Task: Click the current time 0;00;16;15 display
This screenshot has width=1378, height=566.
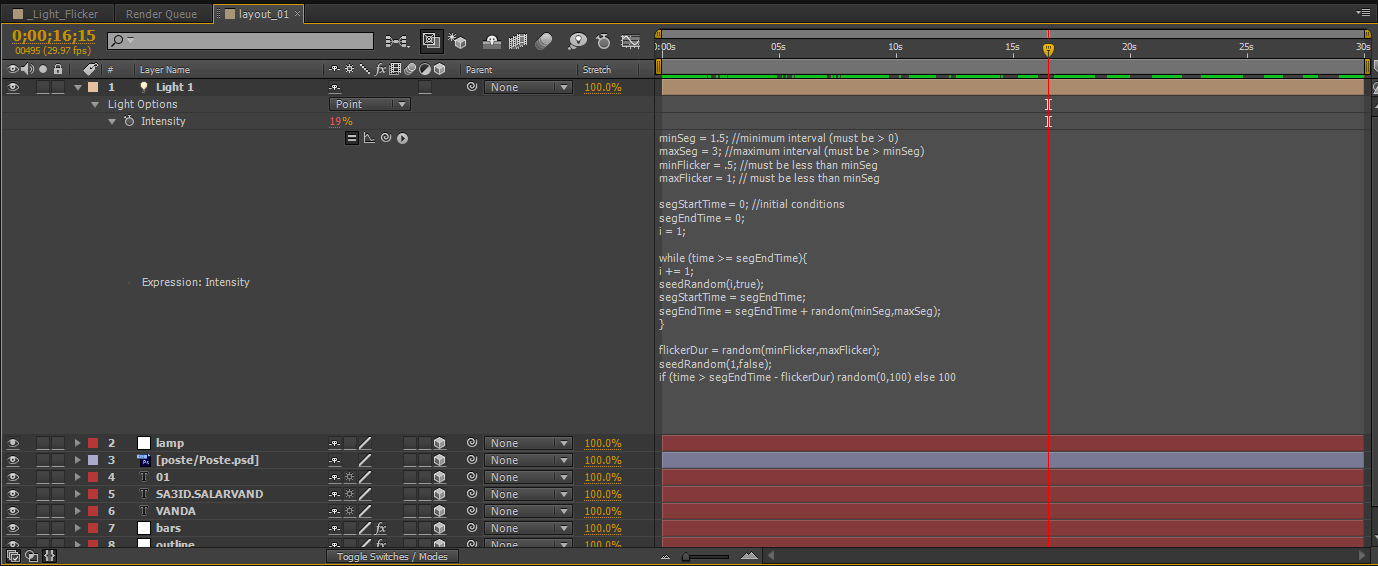Action: click(x=54, y=36)
